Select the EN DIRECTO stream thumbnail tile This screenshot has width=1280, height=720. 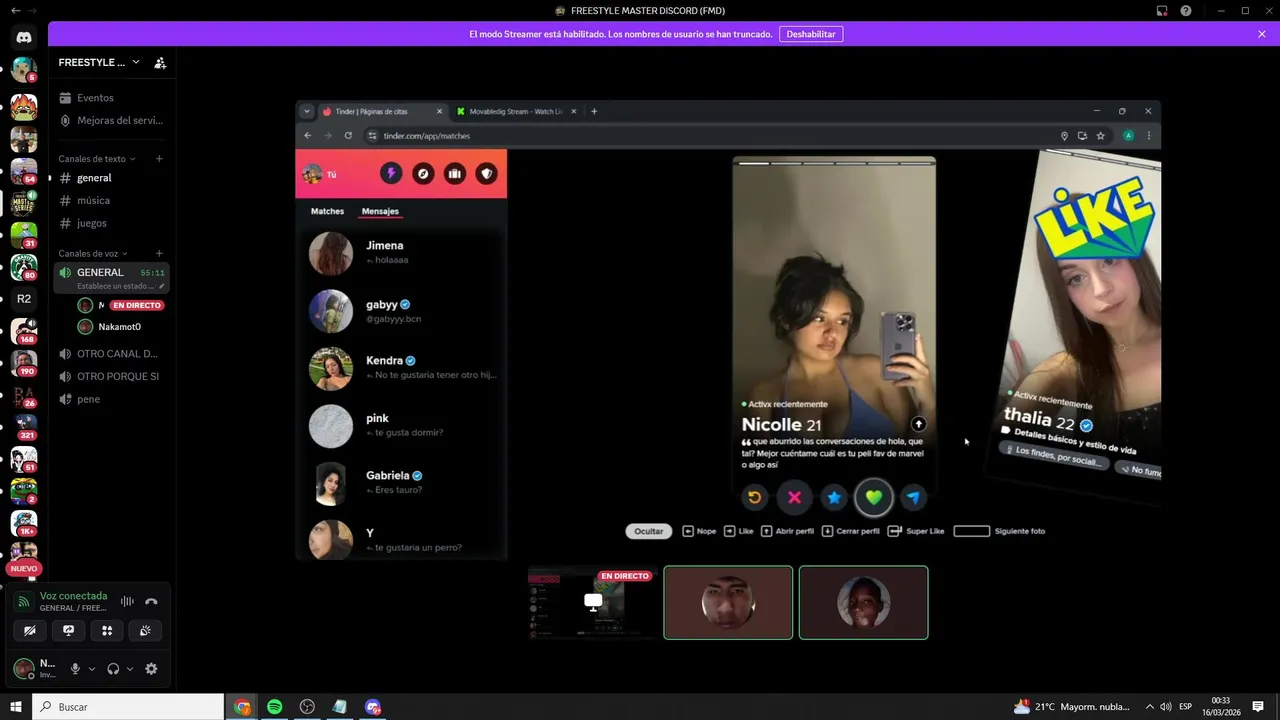pos(592,602)
